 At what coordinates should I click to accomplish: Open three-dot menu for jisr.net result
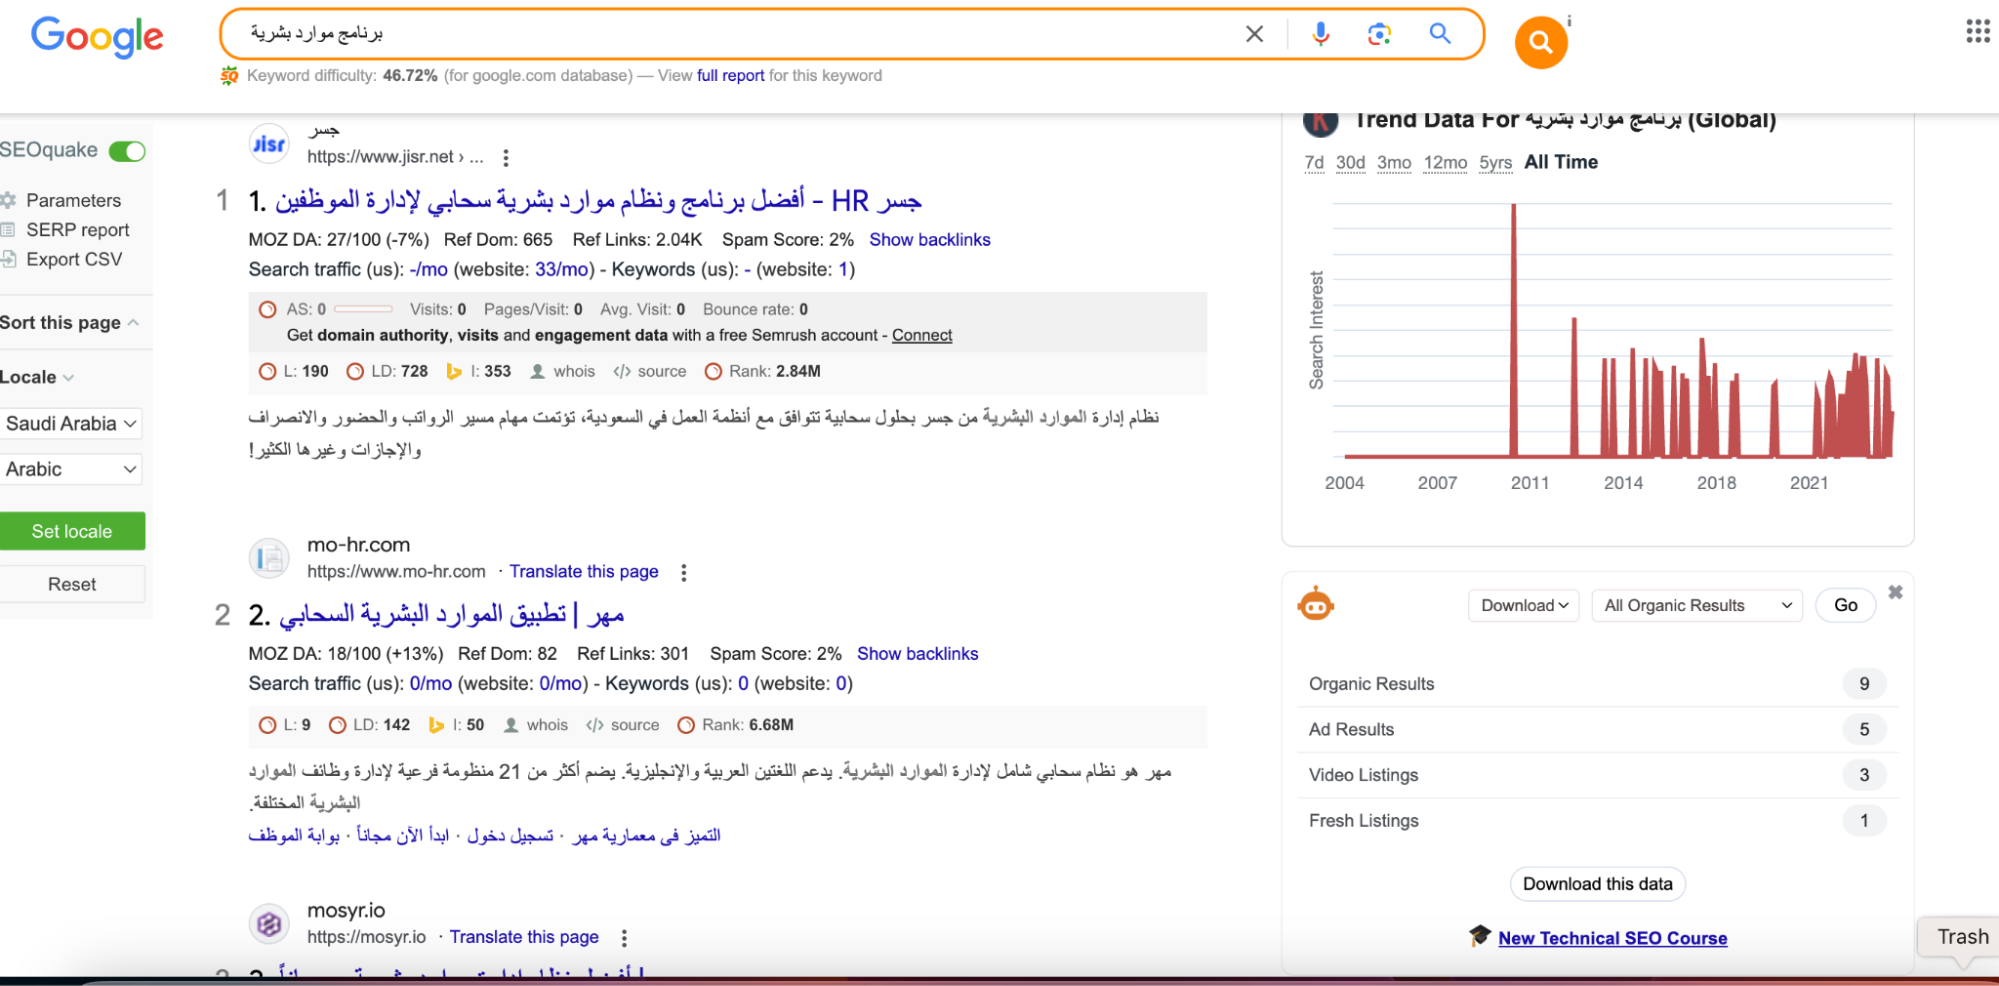point(506,158)
